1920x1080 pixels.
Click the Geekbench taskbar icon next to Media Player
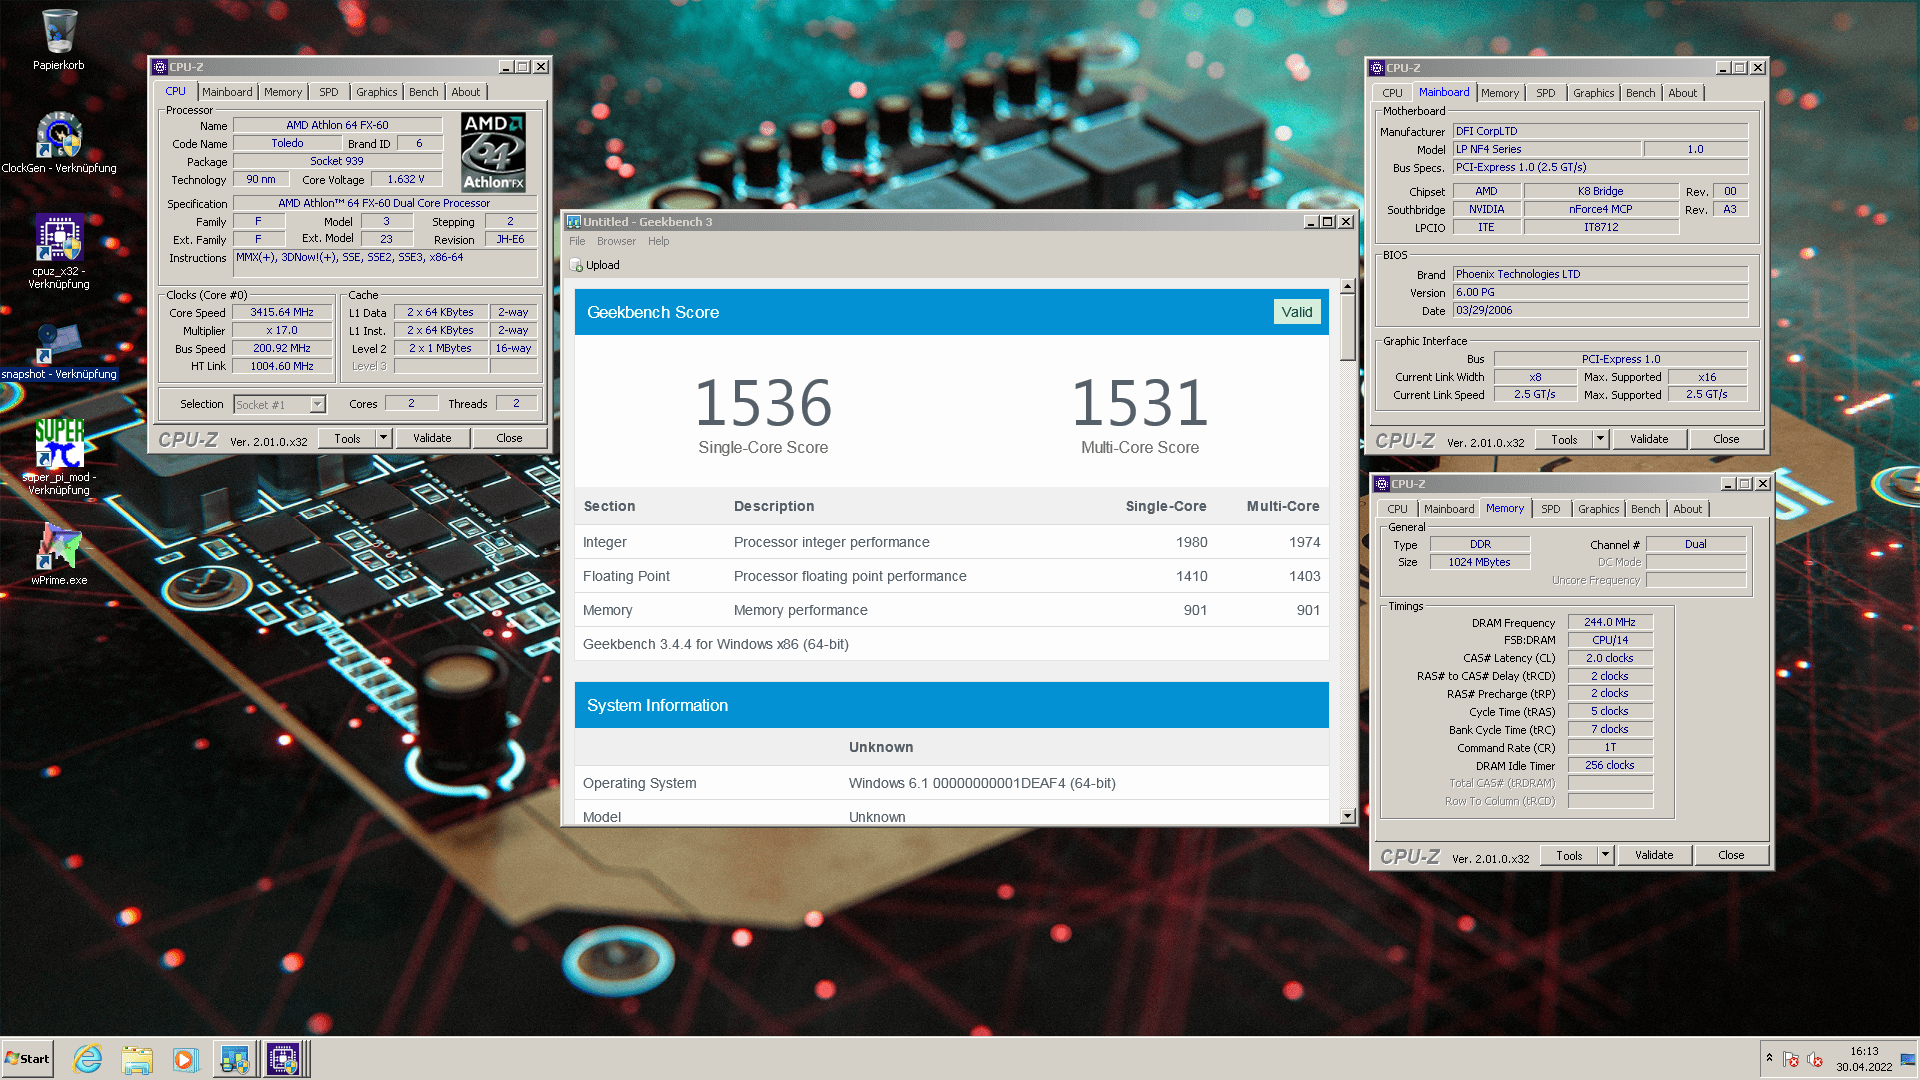(x=235, y=1059)
